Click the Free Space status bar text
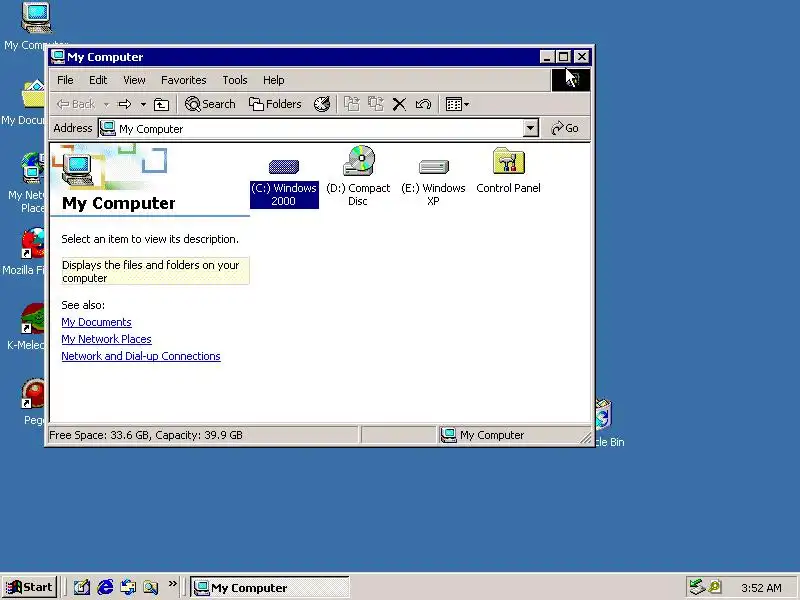The image size is (800, 600). pos(146,435)
